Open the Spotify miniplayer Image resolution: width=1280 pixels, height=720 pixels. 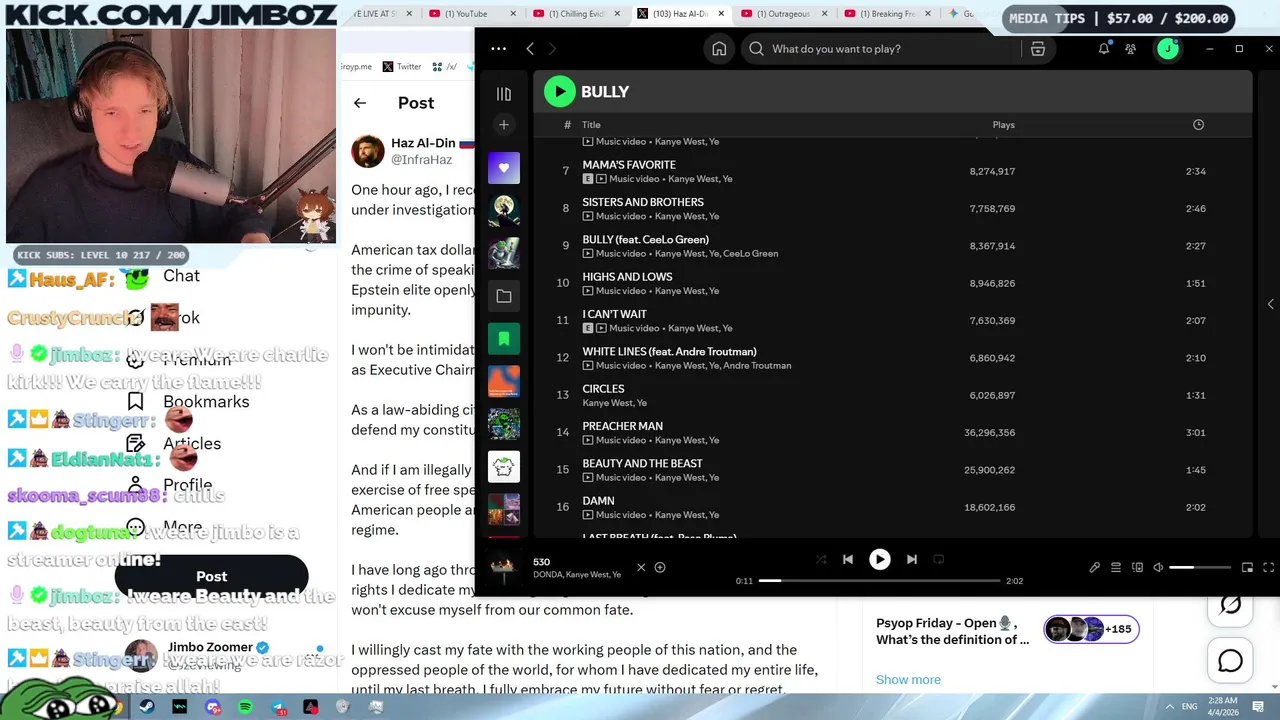click(x=1247, y=568)
